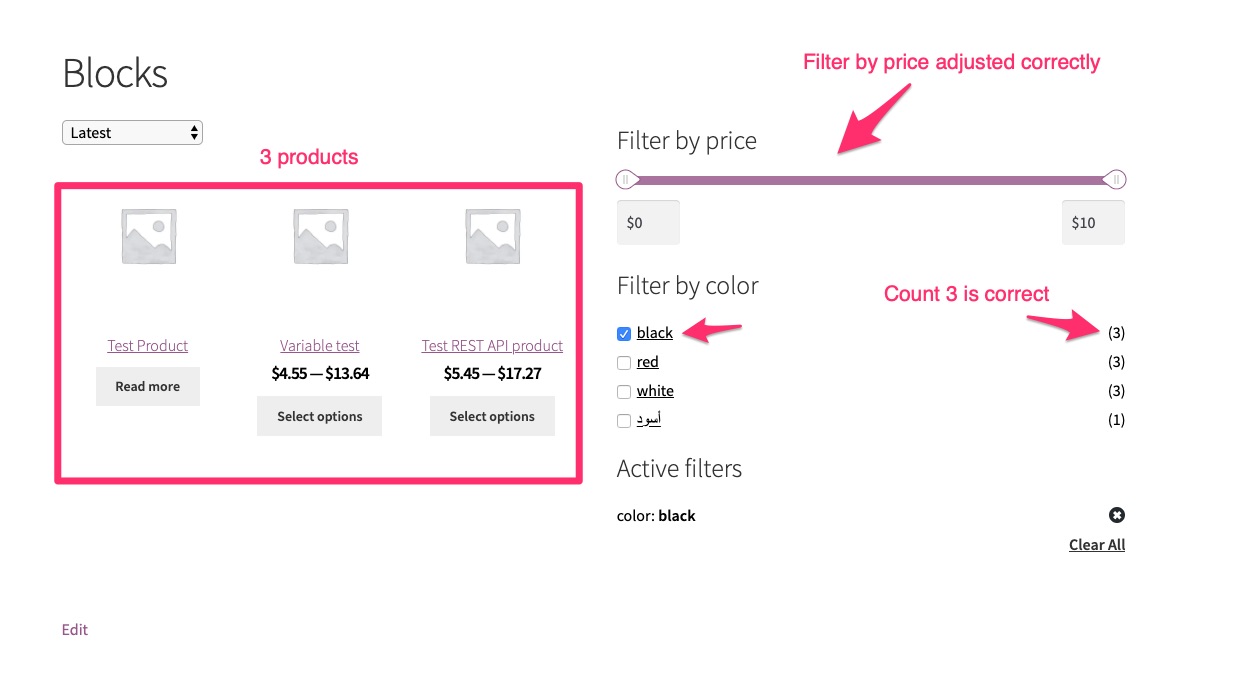Click the Test REST API product image
The height and width of the screenshot is (697, 1245).
(x=492, y=235)
